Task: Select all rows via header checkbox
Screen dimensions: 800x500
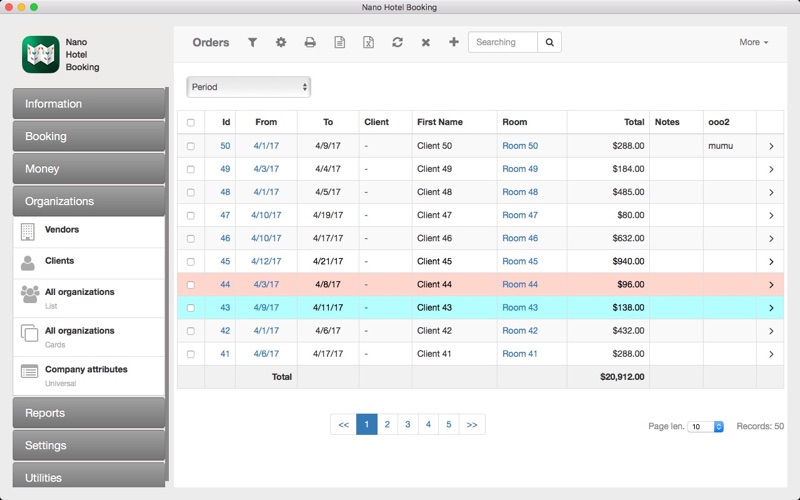Action: coord(191,122)
